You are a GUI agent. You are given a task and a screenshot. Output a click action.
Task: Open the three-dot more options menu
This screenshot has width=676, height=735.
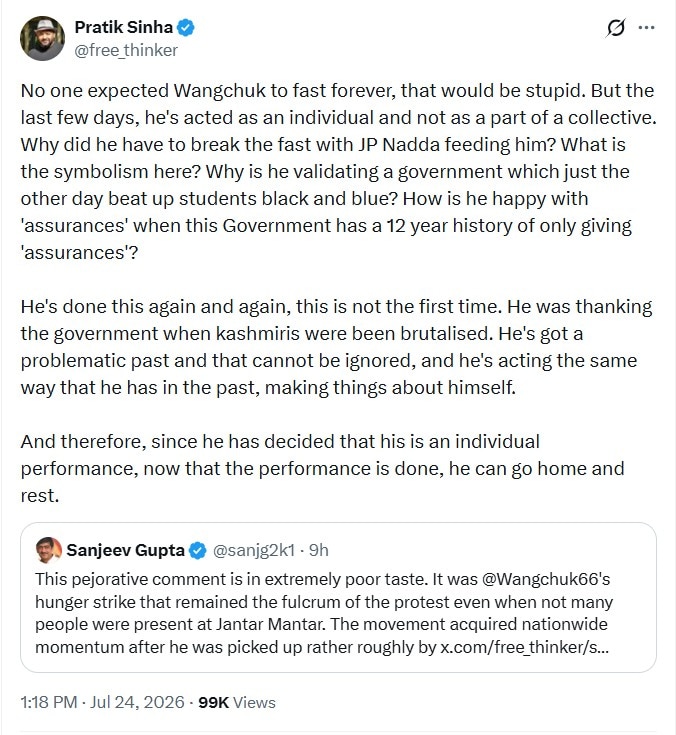646,28
